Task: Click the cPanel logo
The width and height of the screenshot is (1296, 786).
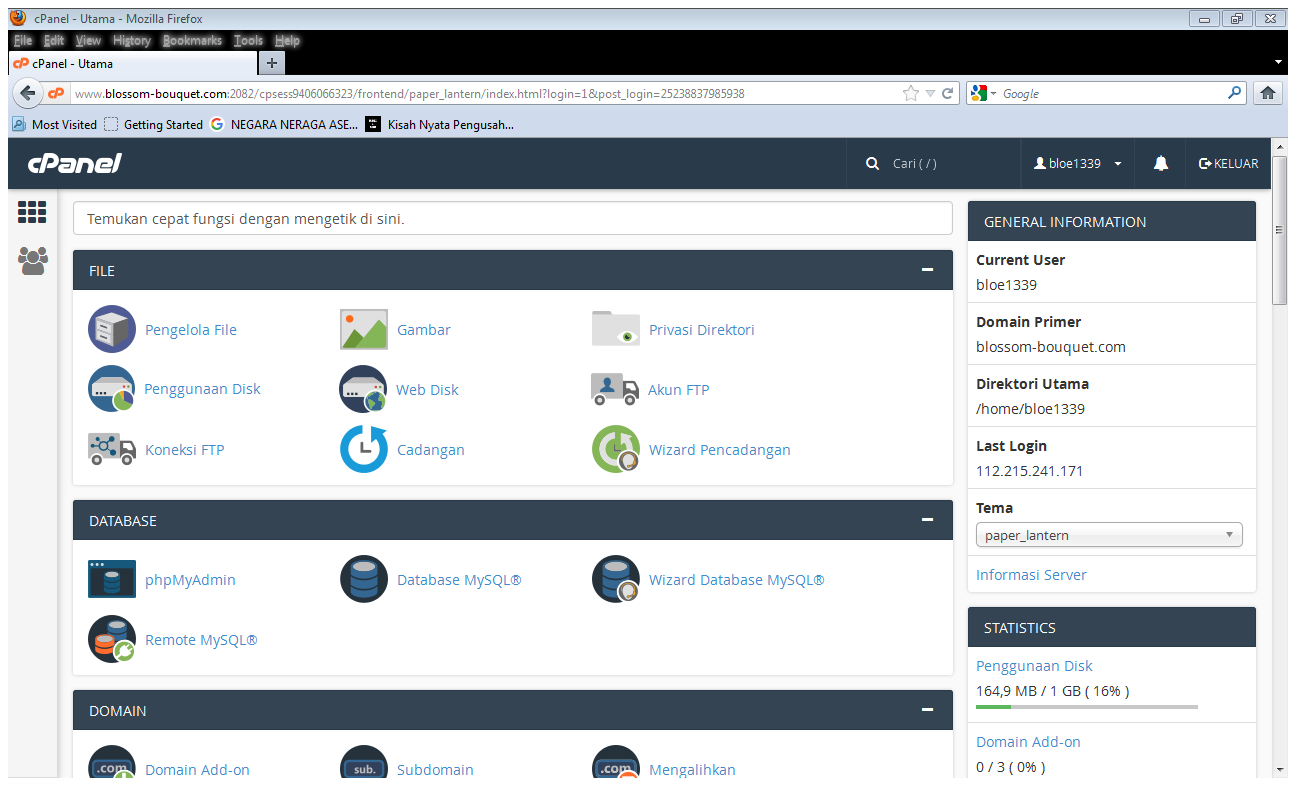Action: pyautogui.click(x=75, y=163)
